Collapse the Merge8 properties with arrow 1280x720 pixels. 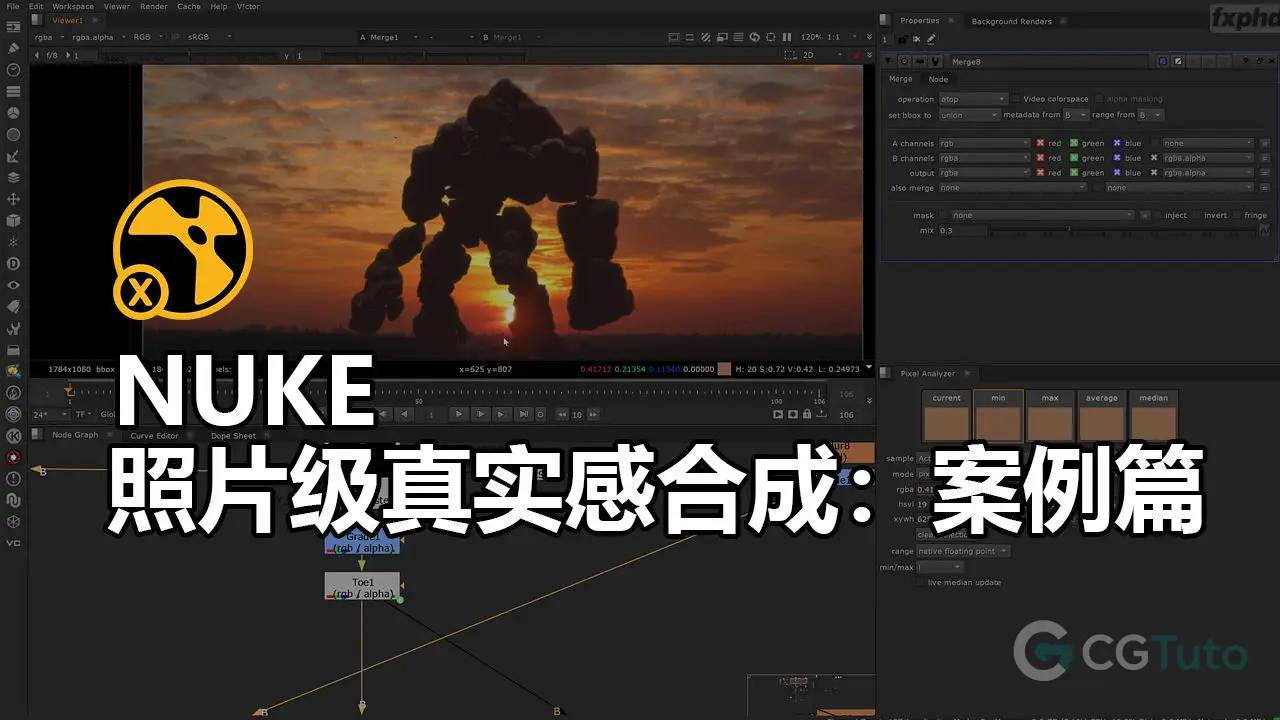[890, 62]
